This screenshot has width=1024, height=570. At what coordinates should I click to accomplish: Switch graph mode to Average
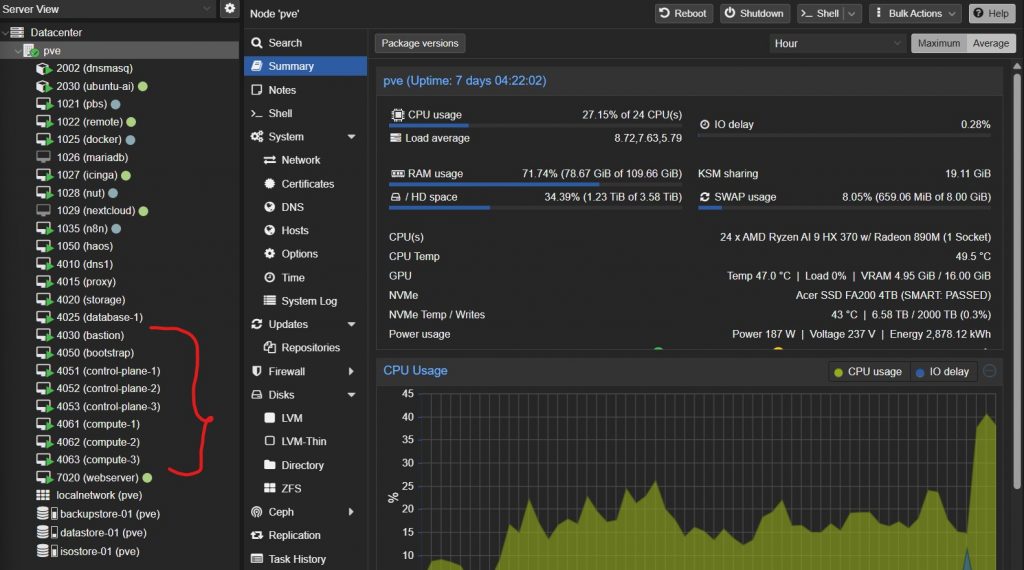[990, 43]
